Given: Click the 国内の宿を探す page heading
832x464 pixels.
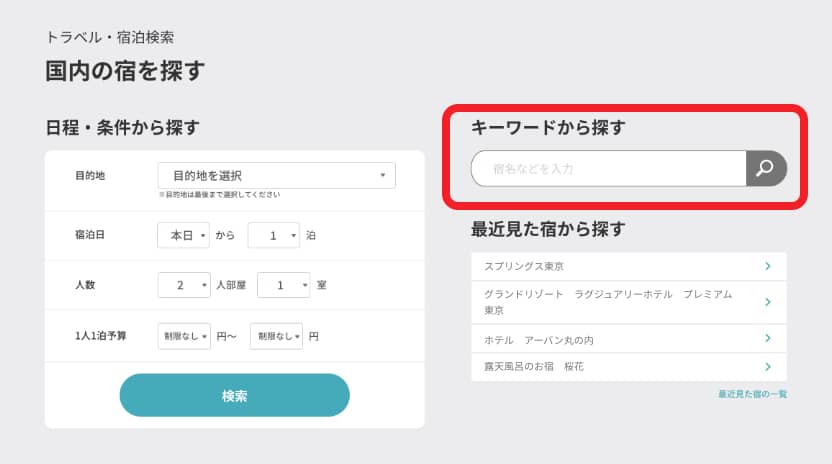Looking at the screenshot, I should point(125,70).
